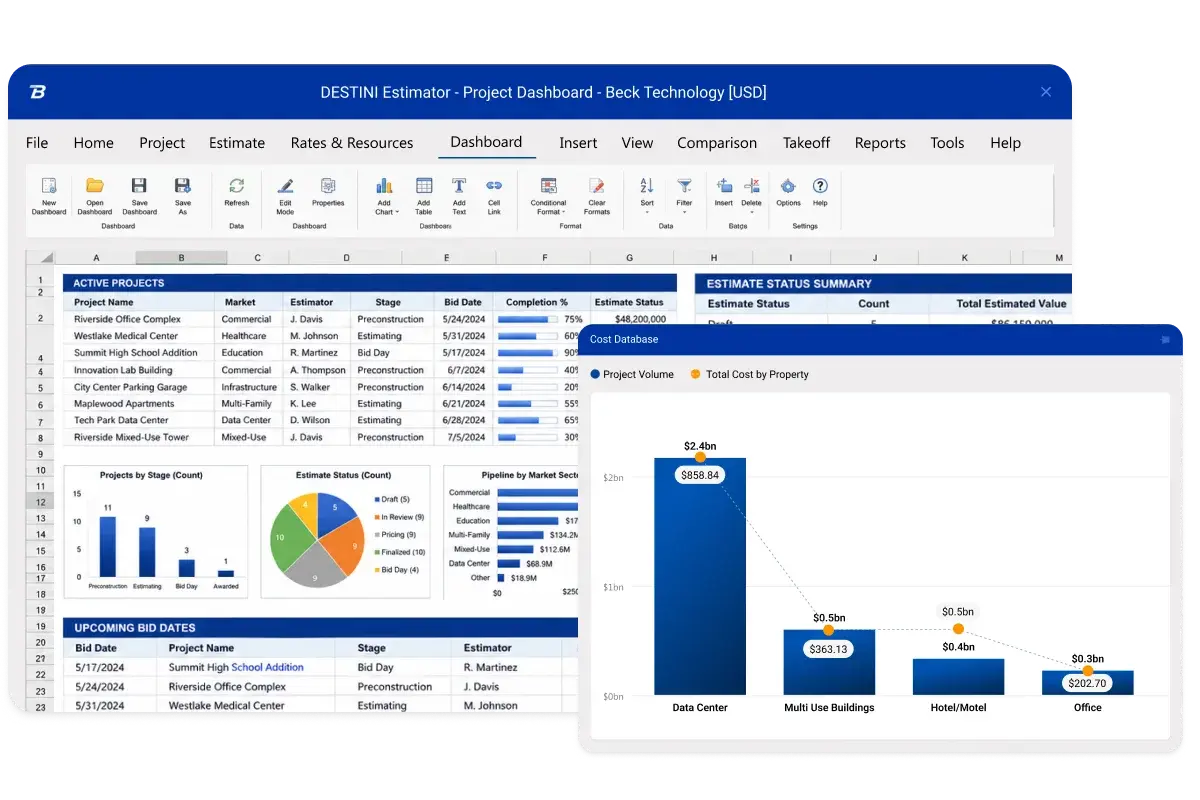This screenshot has width=1200, height=800.
Task: Click the Data Center bar in Cost Database chart
Action: pos(700,576)
